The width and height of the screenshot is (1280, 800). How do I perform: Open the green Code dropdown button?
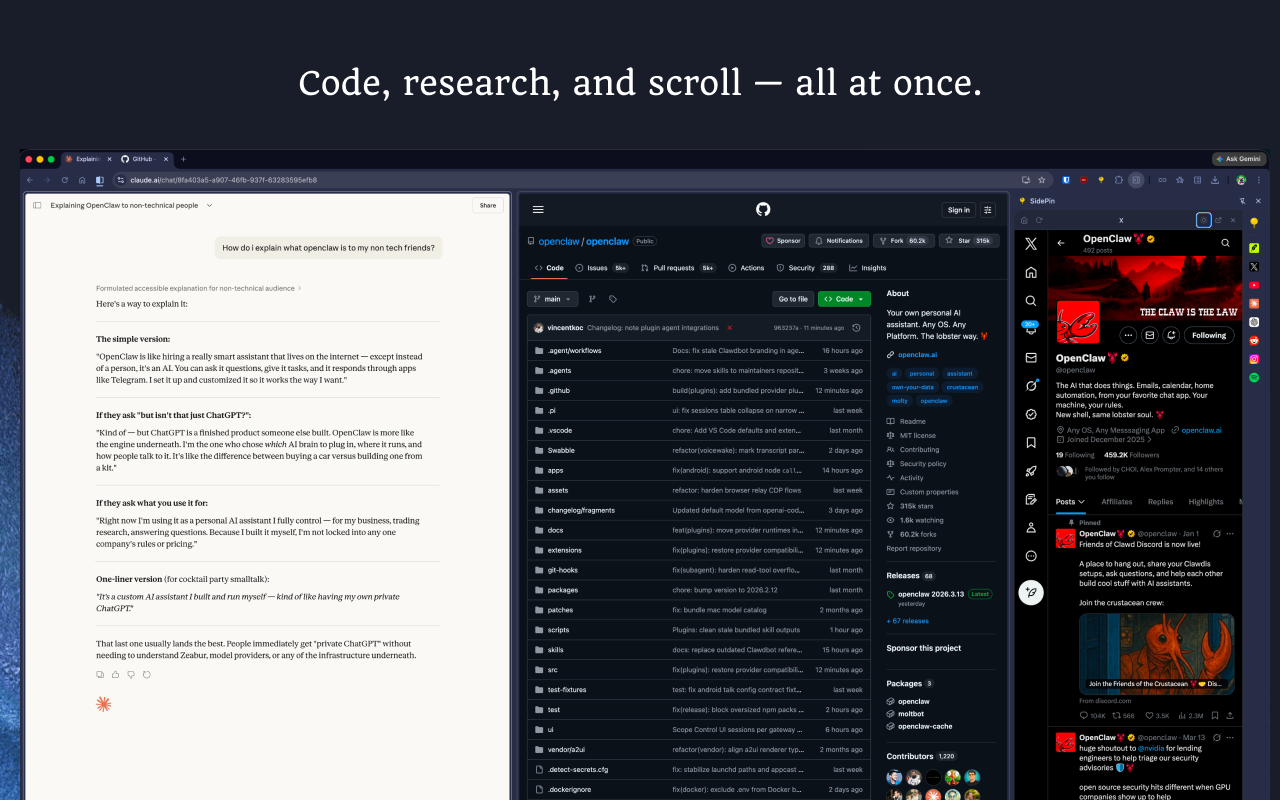844,299
